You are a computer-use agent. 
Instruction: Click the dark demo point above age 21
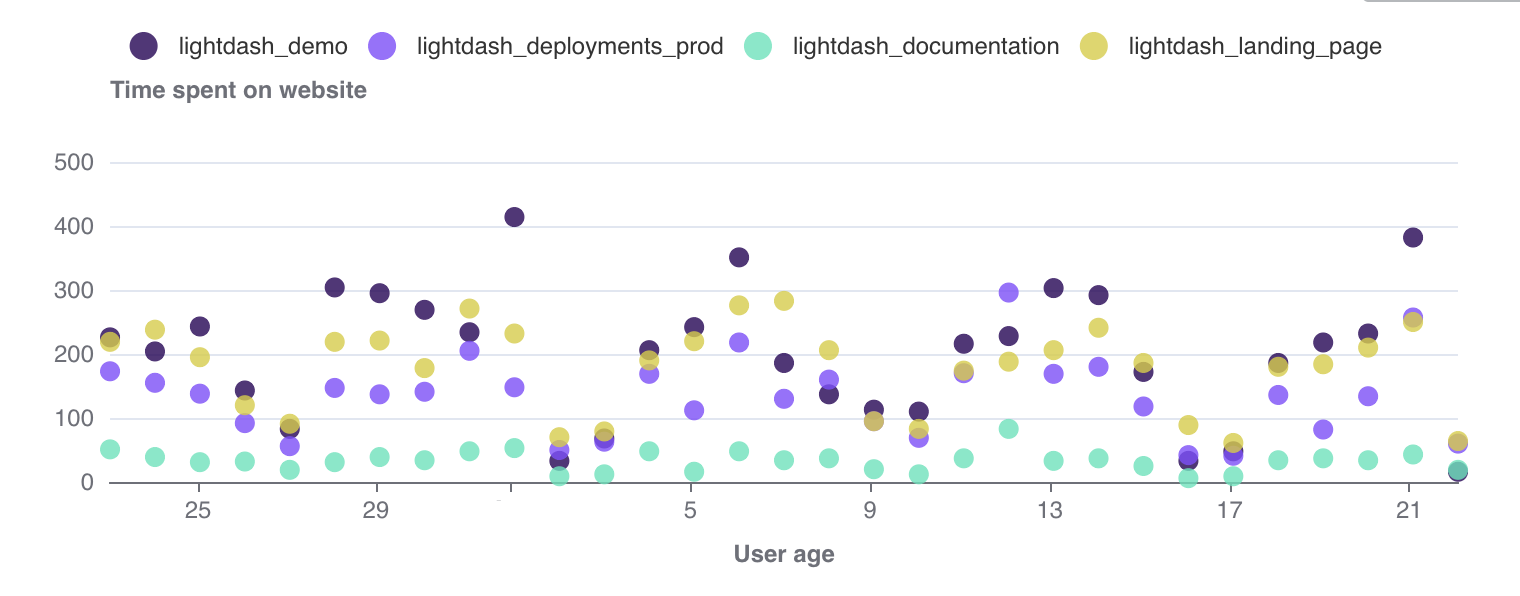[1412, 237]
